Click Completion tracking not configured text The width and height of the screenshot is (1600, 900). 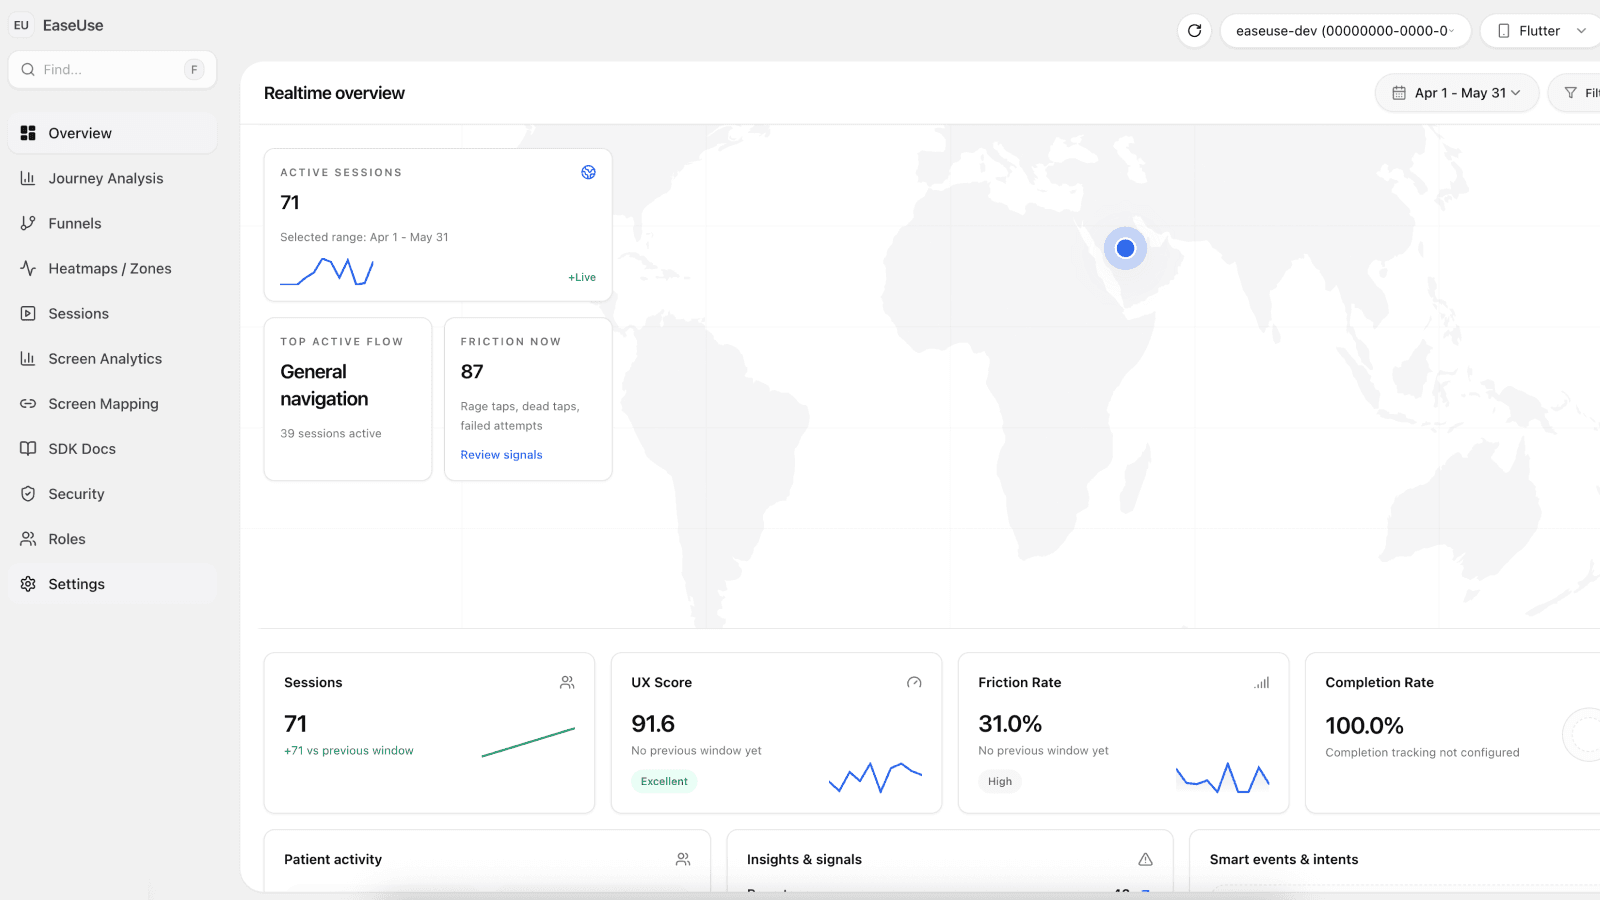pos(1422,753)
